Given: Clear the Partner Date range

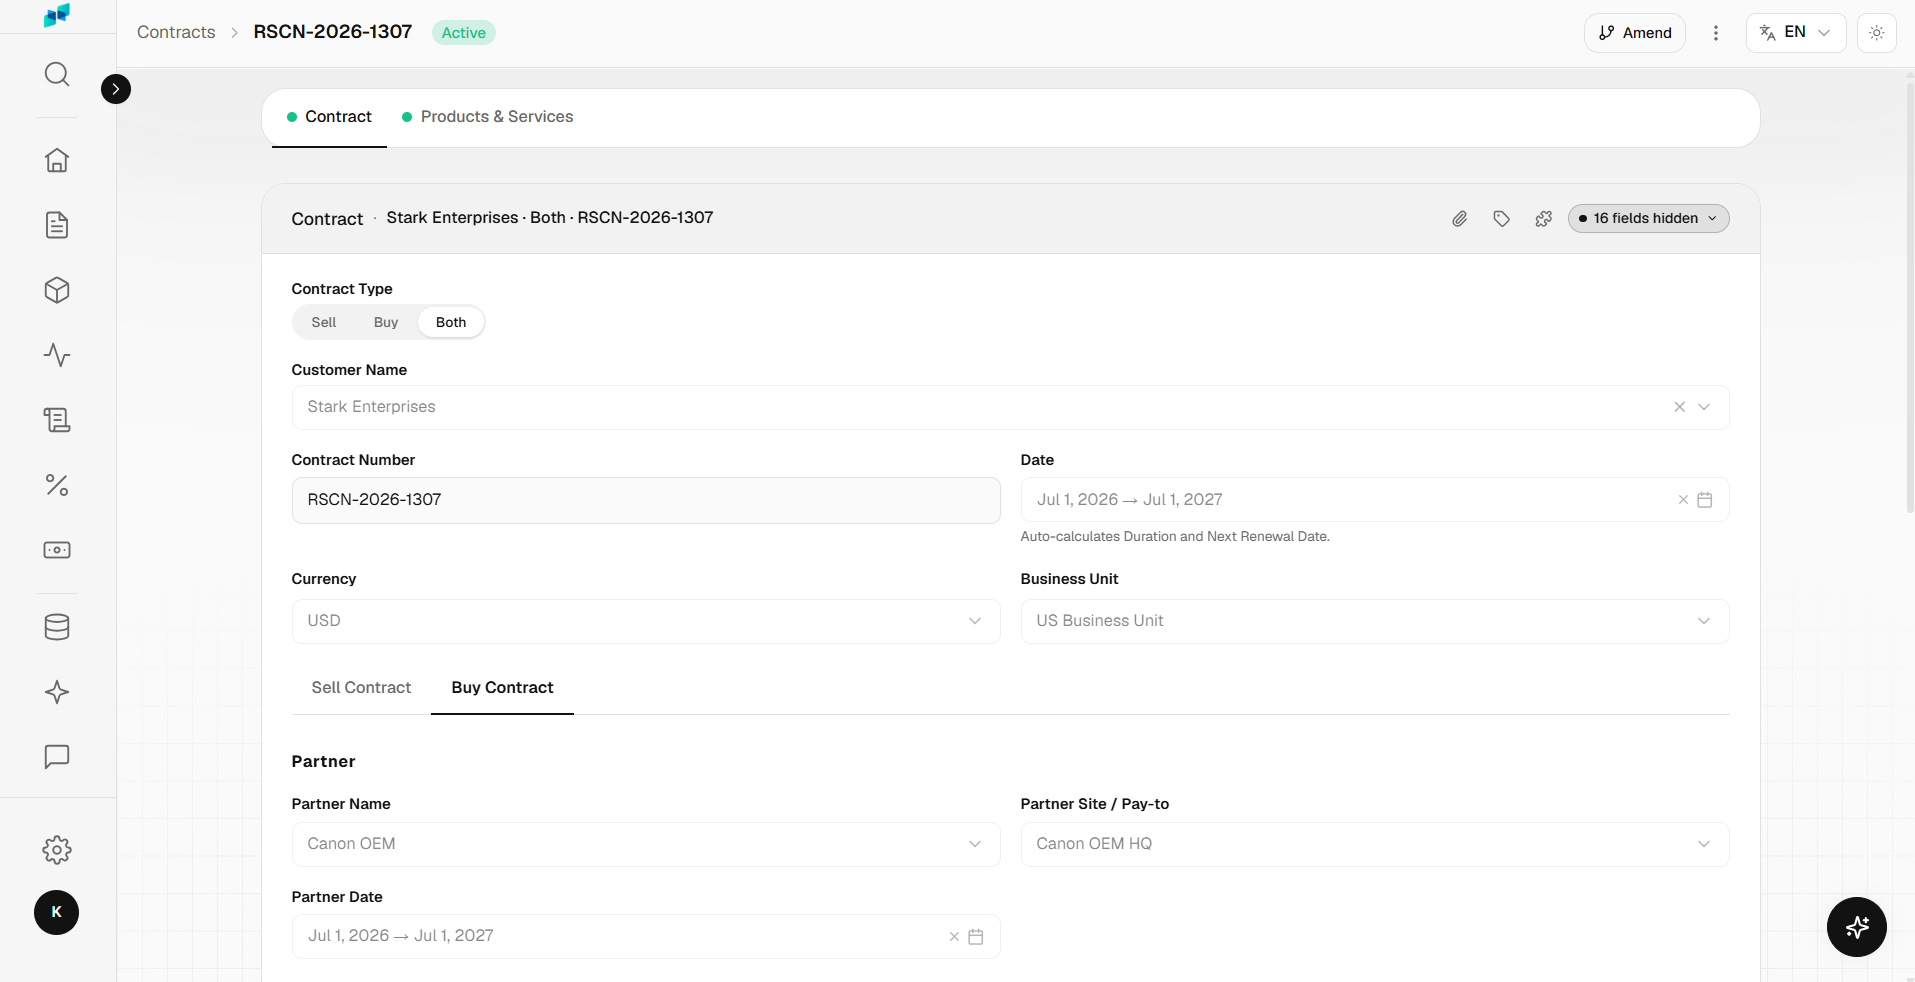Looking at the screenshot, I should (x=954, y=937).
